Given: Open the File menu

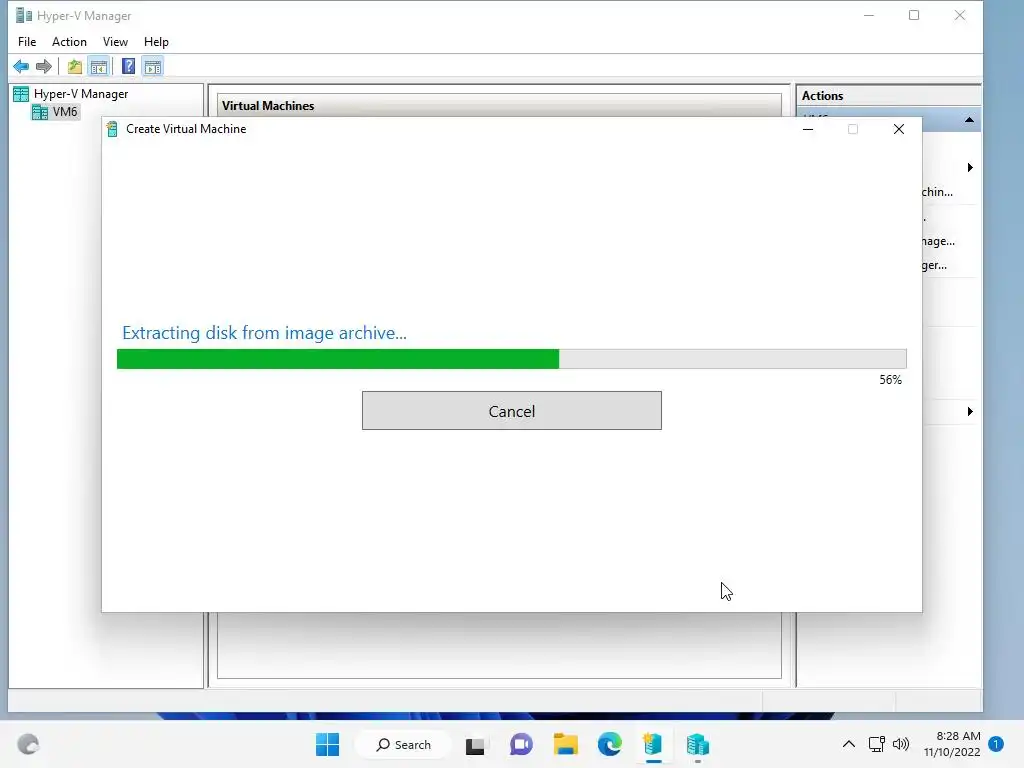Looking at the screenshot, I should [x=27, y=42].
